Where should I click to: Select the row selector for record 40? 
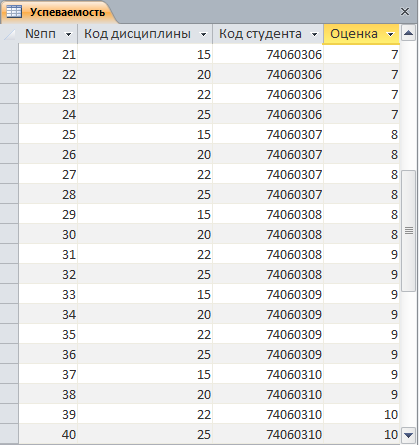(x=9, y=434)
